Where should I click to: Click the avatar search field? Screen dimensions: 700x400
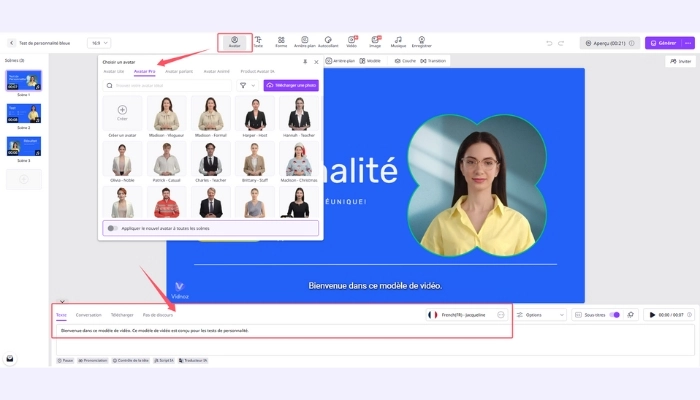(167, 85)
